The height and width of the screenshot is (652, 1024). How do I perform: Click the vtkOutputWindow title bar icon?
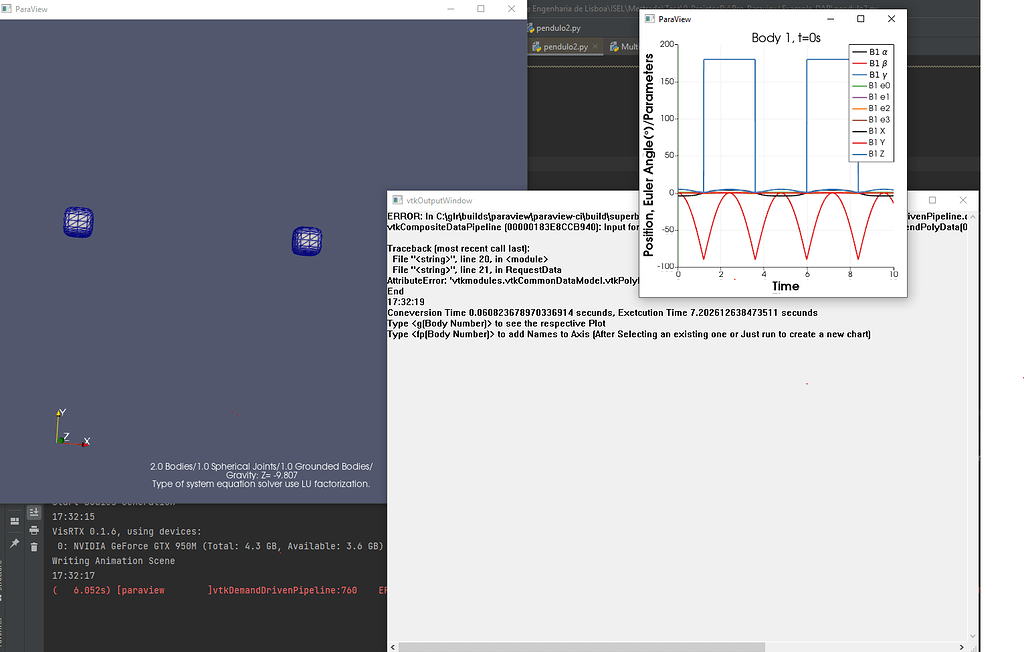[x=397, y=200]
